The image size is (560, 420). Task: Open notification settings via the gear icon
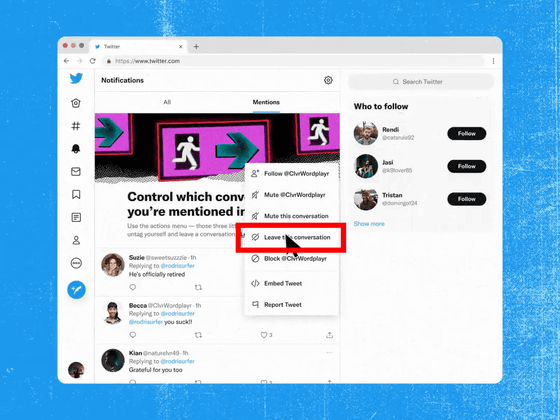(328, 80)
